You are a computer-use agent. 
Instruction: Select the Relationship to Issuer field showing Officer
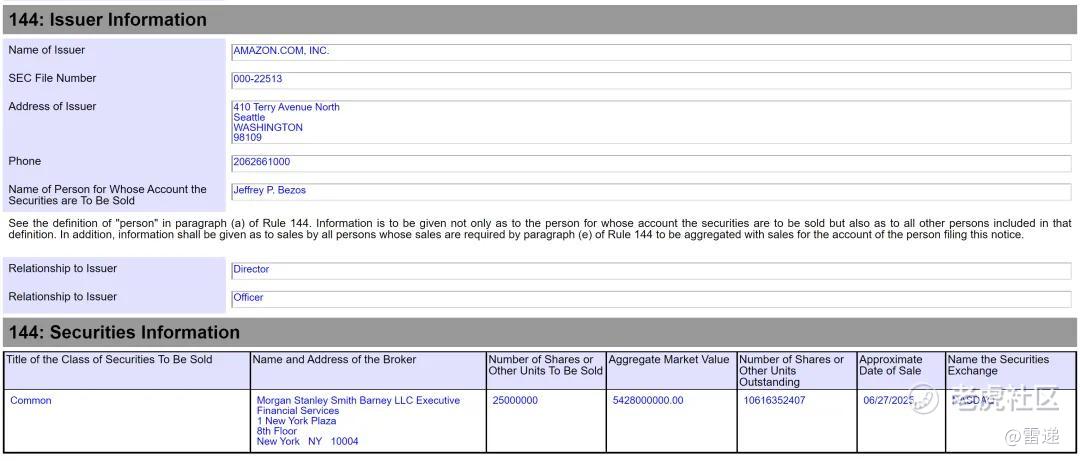click(651, 299)
